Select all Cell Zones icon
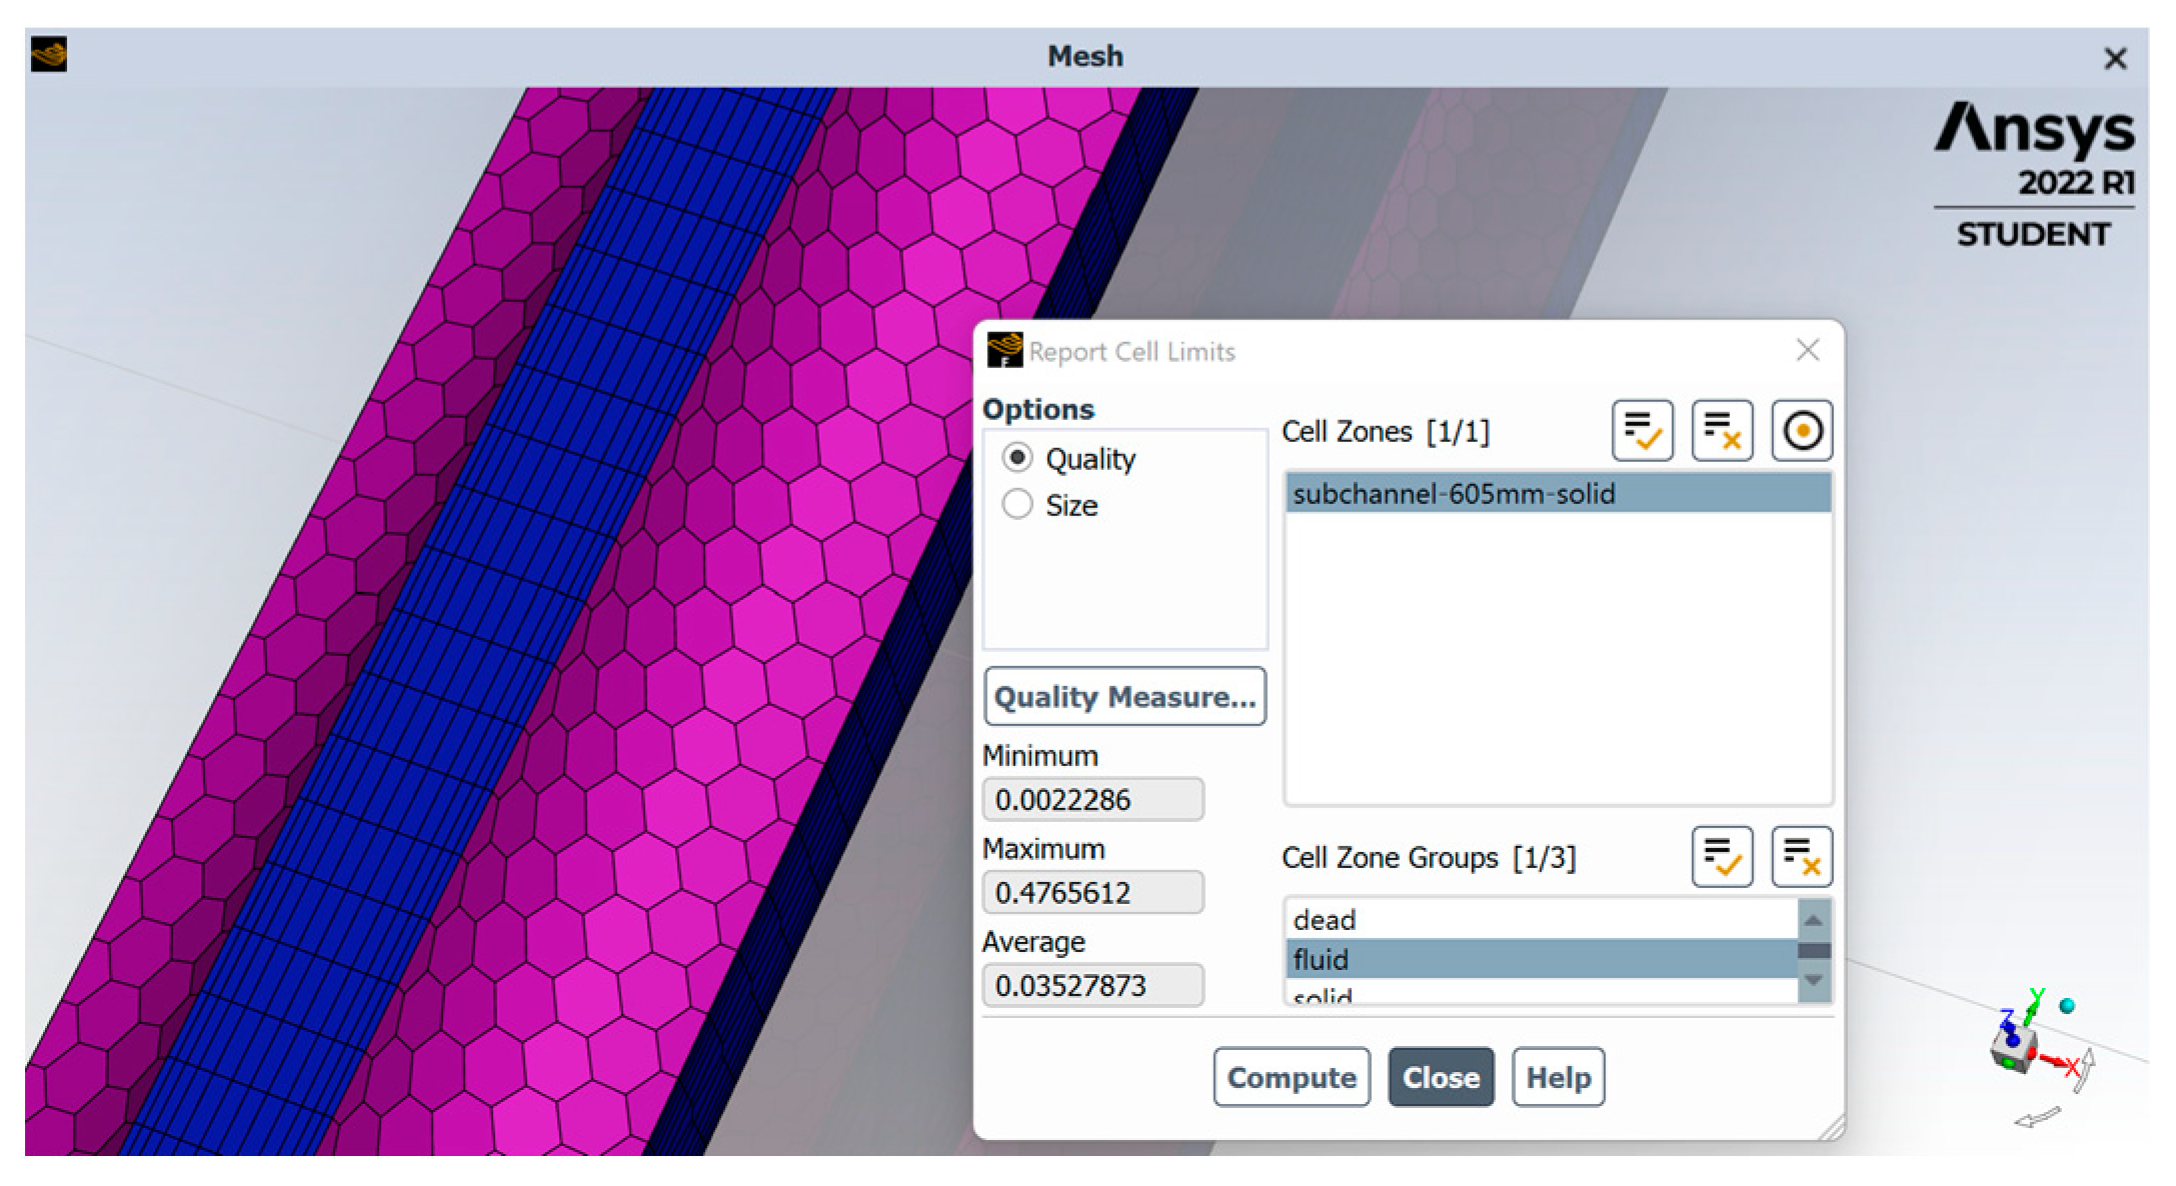Screen dimensions: 2176x1186 tap(1642, 431)
